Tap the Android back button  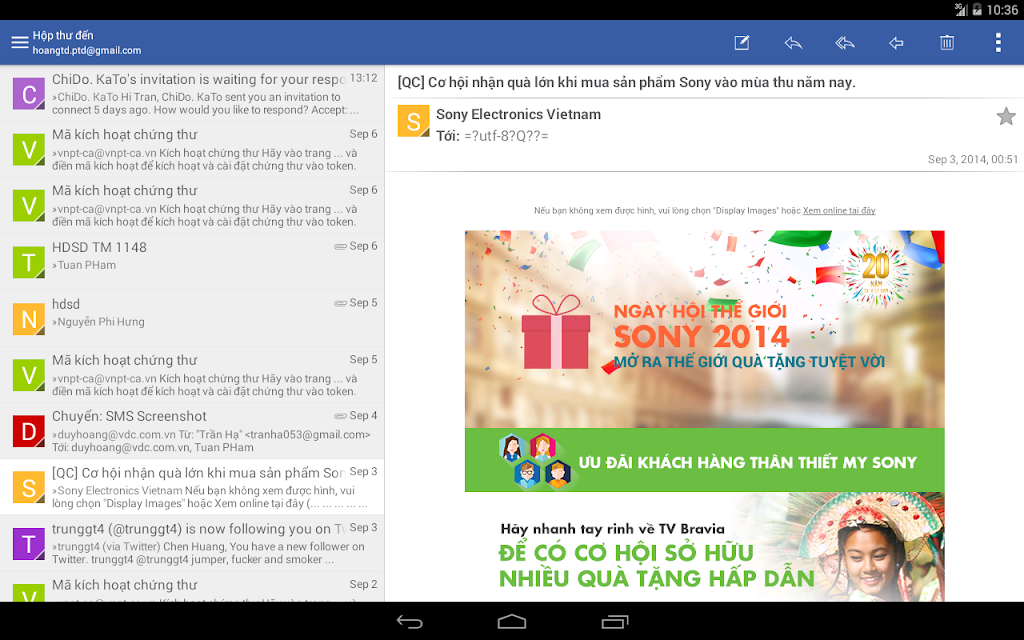409,622
